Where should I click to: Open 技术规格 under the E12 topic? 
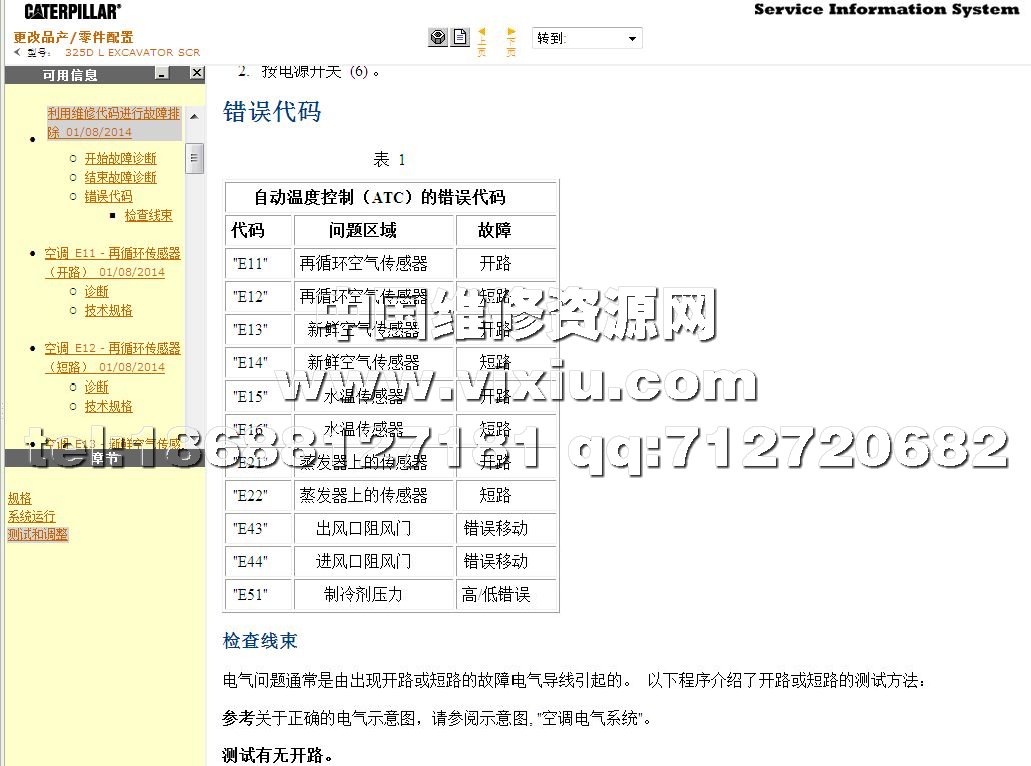108,406
